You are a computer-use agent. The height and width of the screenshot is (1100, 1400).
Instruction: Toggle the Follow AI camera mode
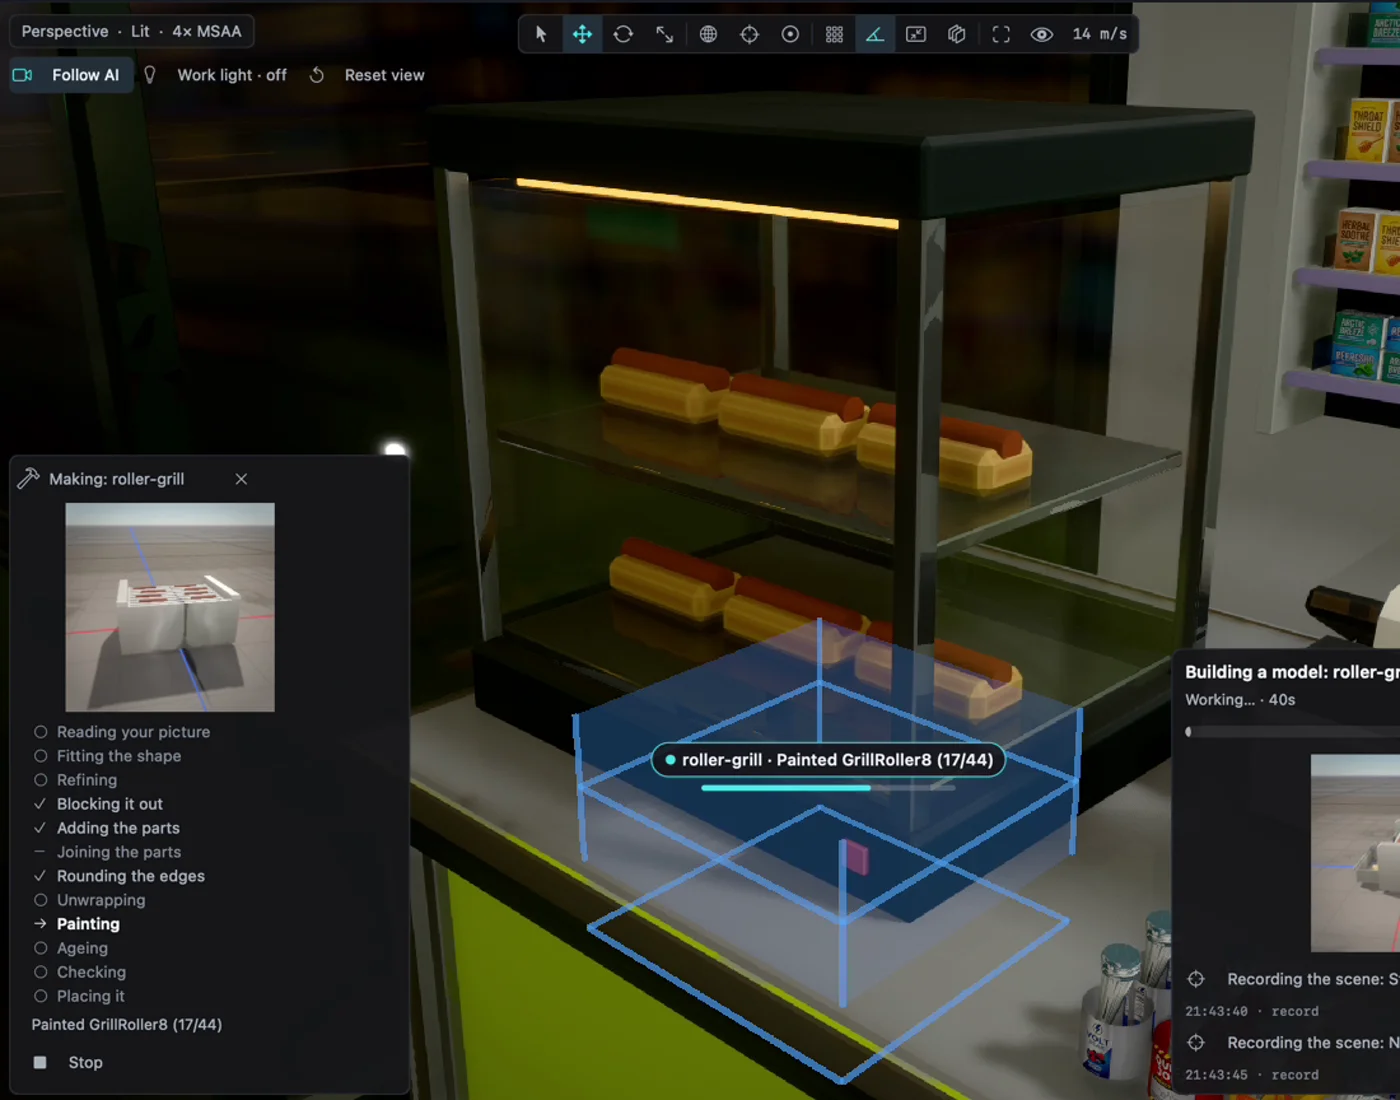(x=72, y=75)
